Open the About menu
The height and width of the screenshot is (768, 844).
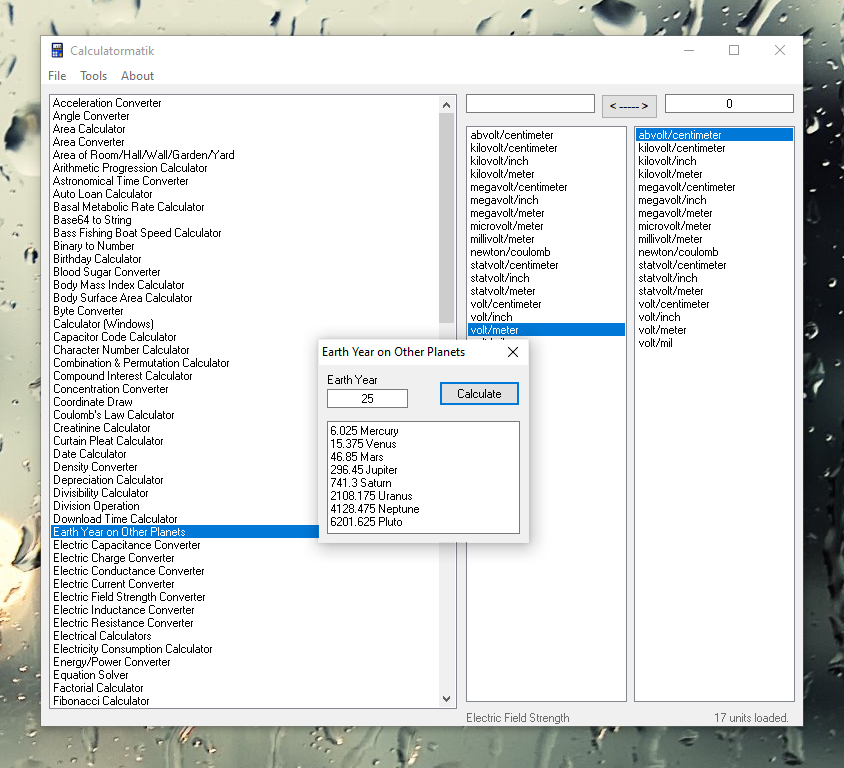coord(137,76)
